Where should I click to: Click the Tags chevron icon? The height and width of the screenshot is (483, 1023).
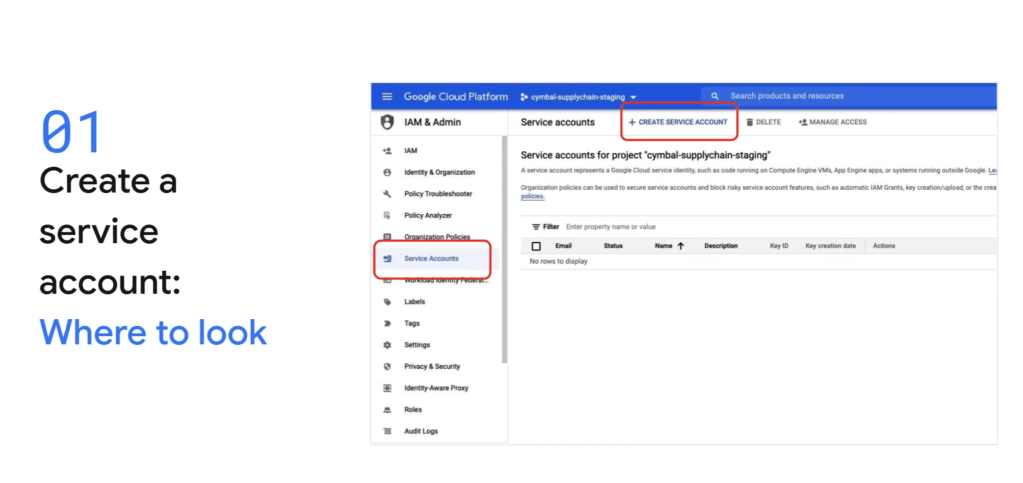(387, 323)
